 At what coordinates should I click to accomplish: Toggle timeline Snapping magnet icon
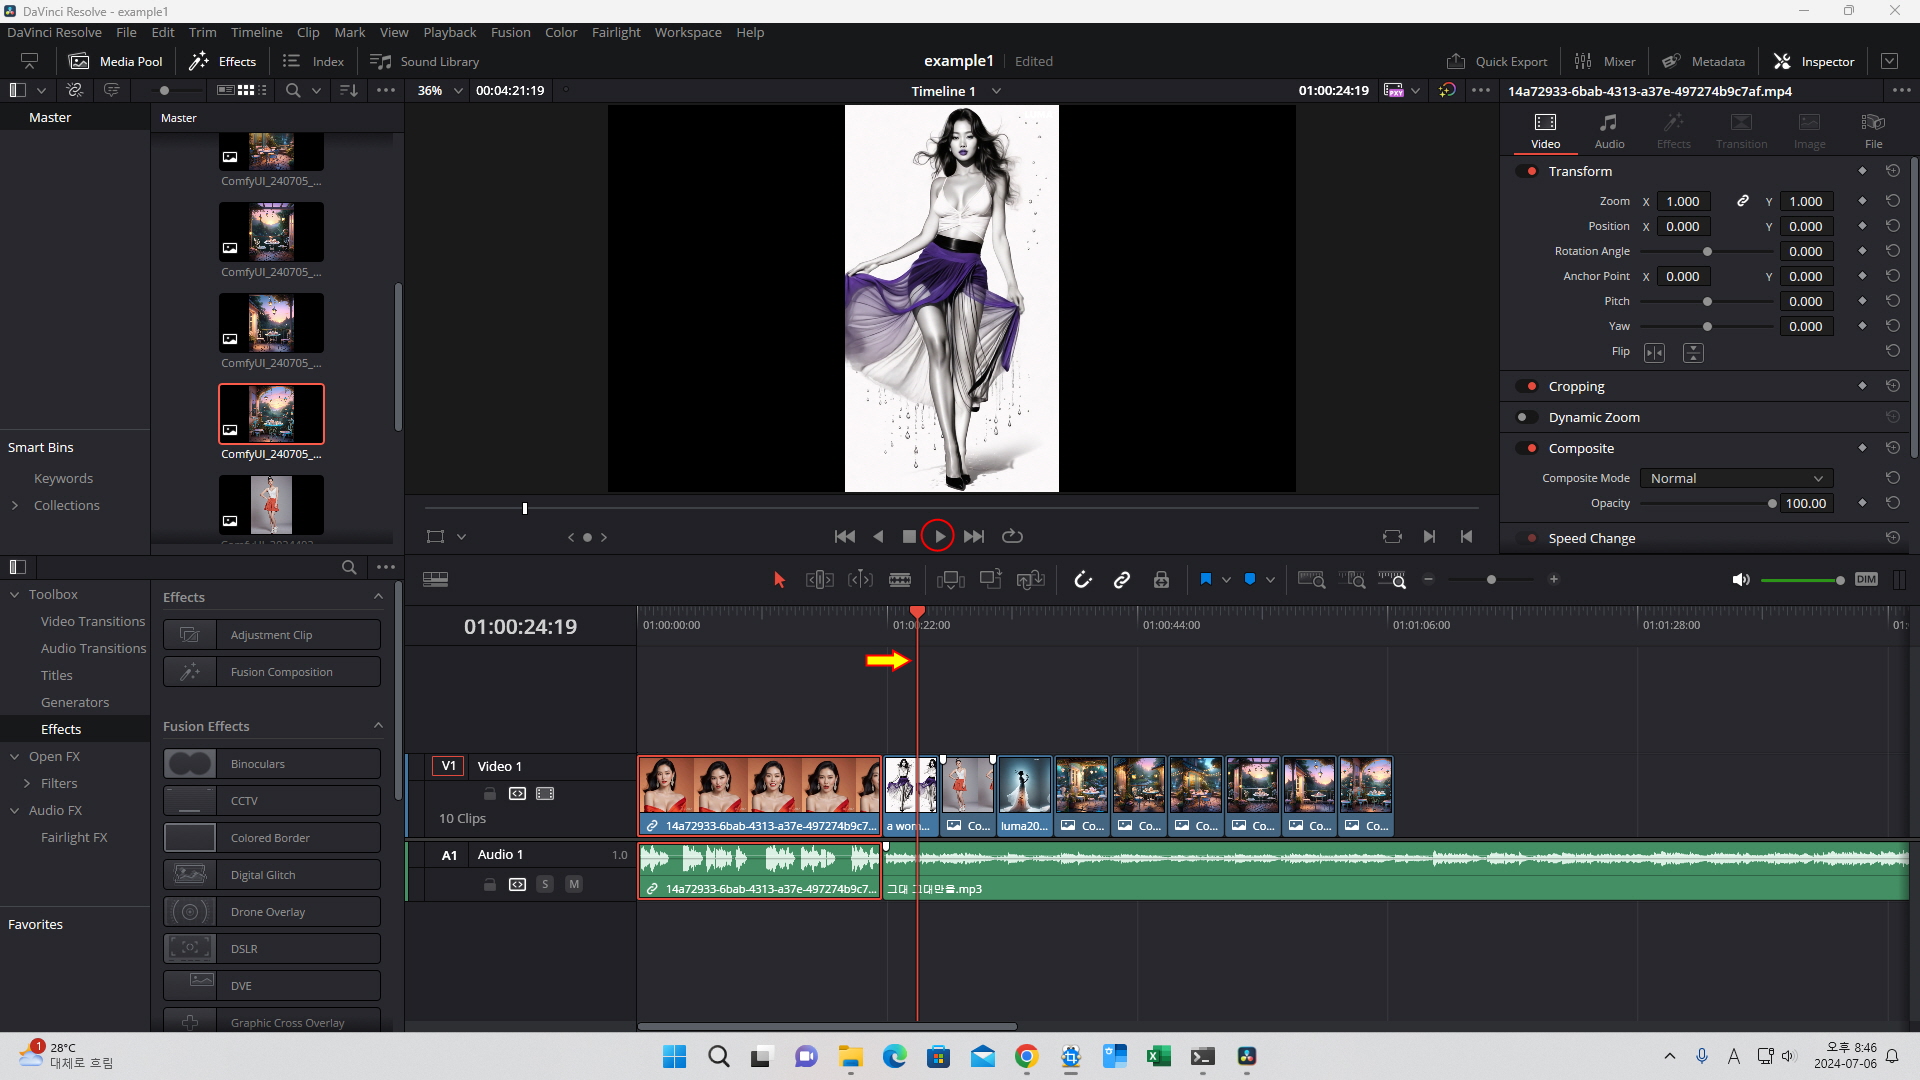(x=1083, y=580)
